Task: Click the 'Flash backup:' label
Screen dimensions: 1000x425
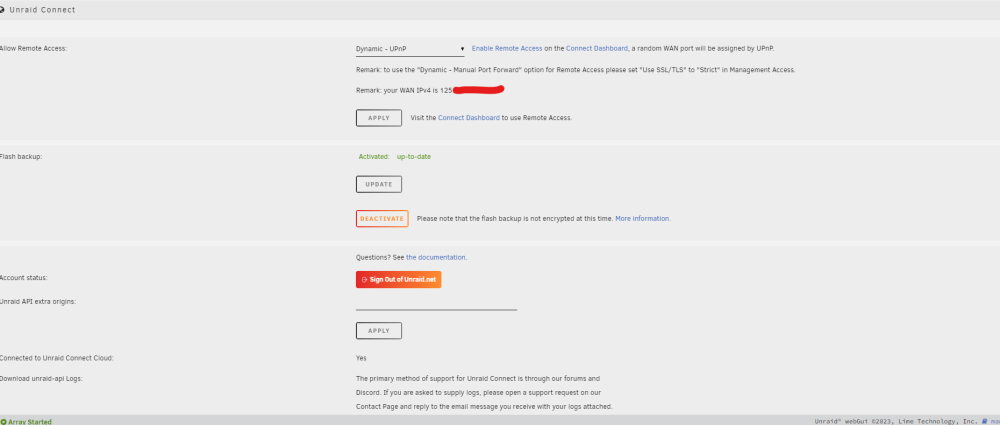Action: pyautogui.click(x=21, y=156)
